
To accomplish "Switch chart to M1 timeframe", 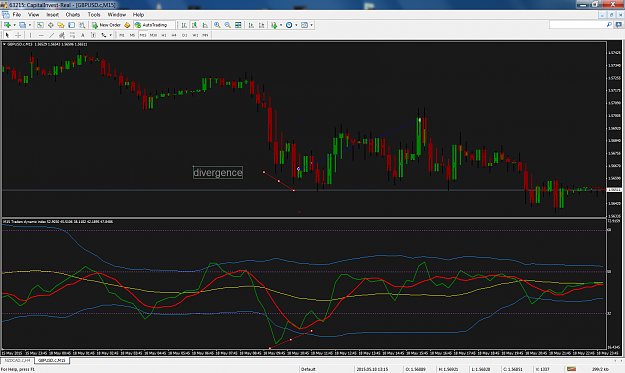I will point(122,35).
